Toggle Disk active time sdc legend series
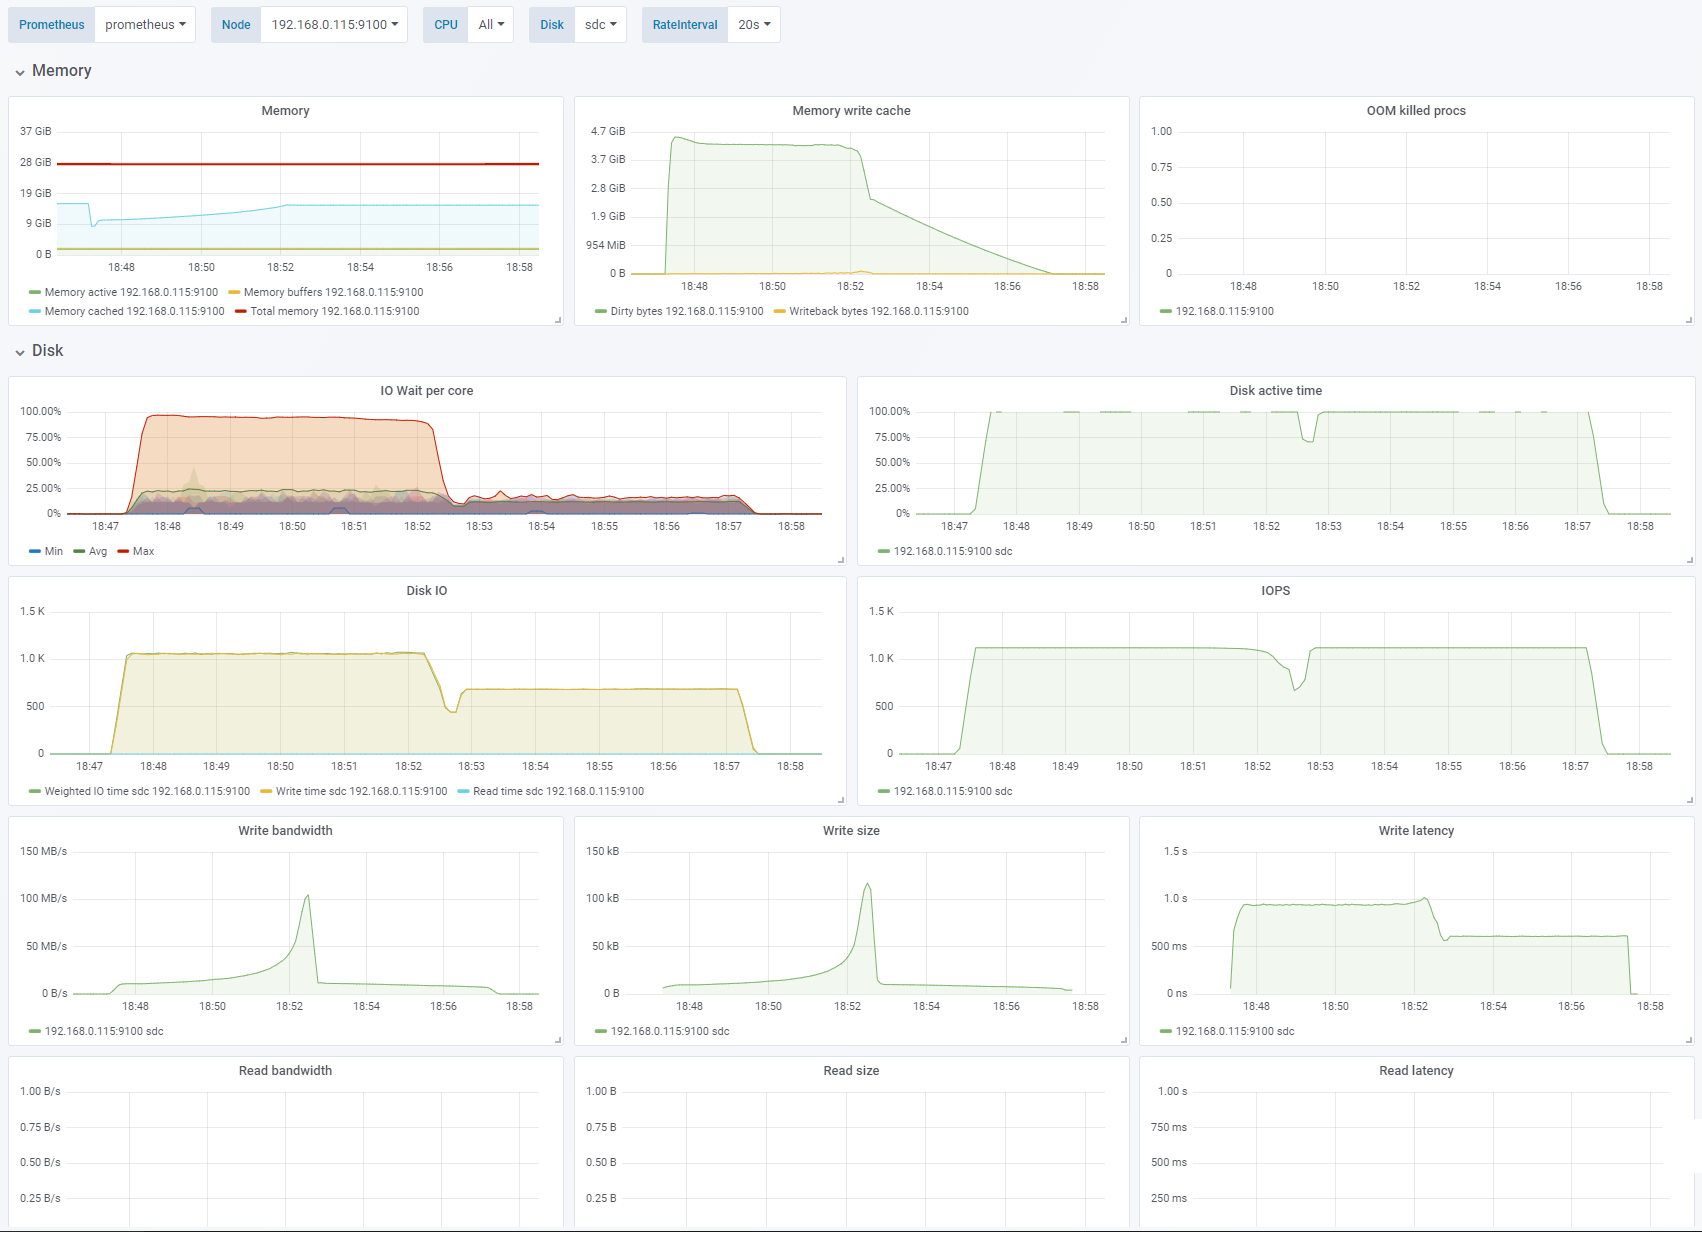This screenshot has width=1702, height=1239. pos(953,552)
